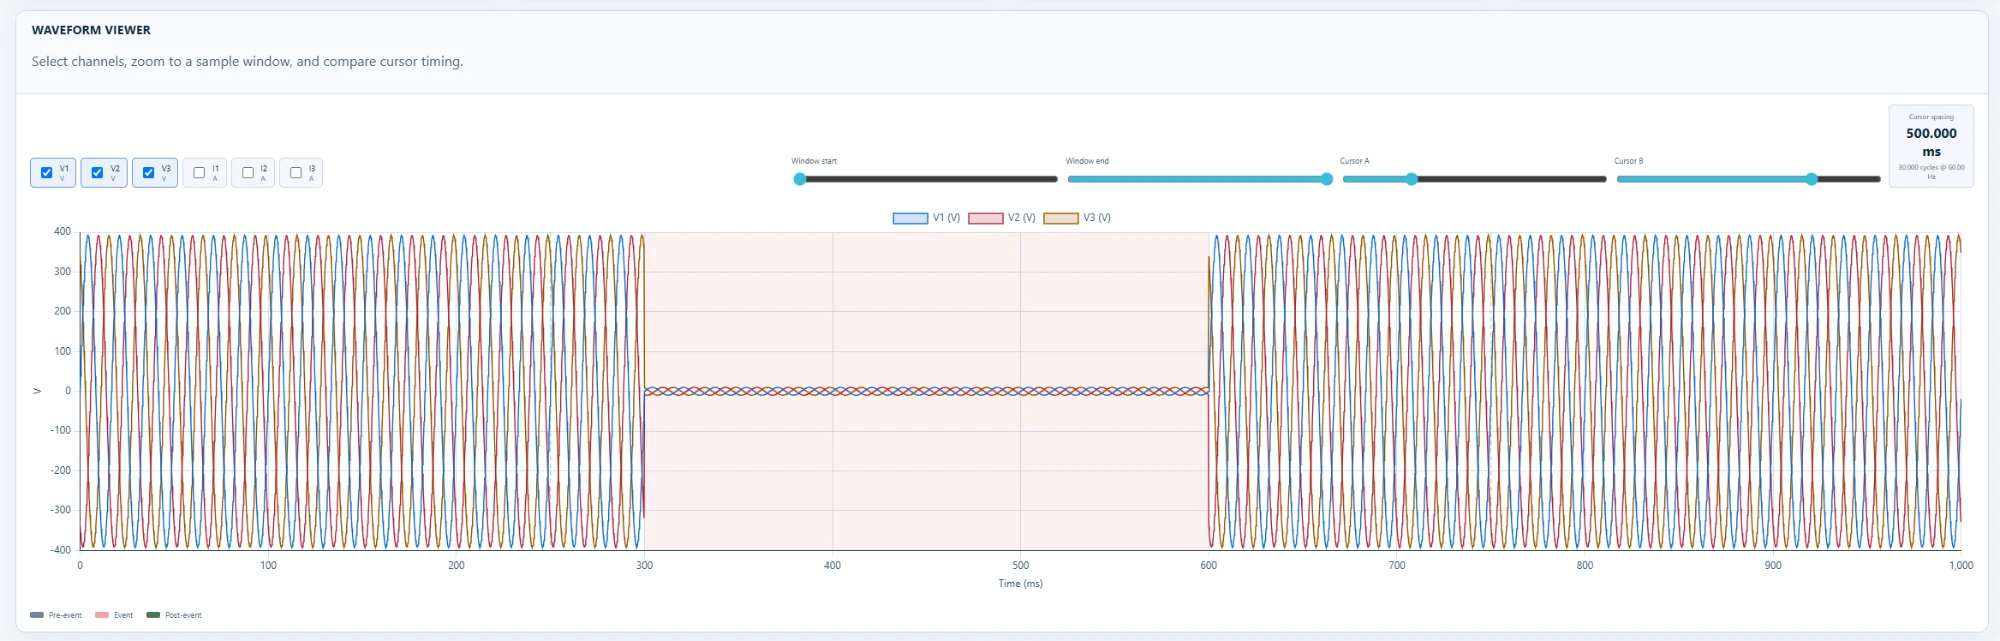Viewport: 2000px width, 641px height.
Task: Click the Cursor A slider handle
Action: [1411, 179]
